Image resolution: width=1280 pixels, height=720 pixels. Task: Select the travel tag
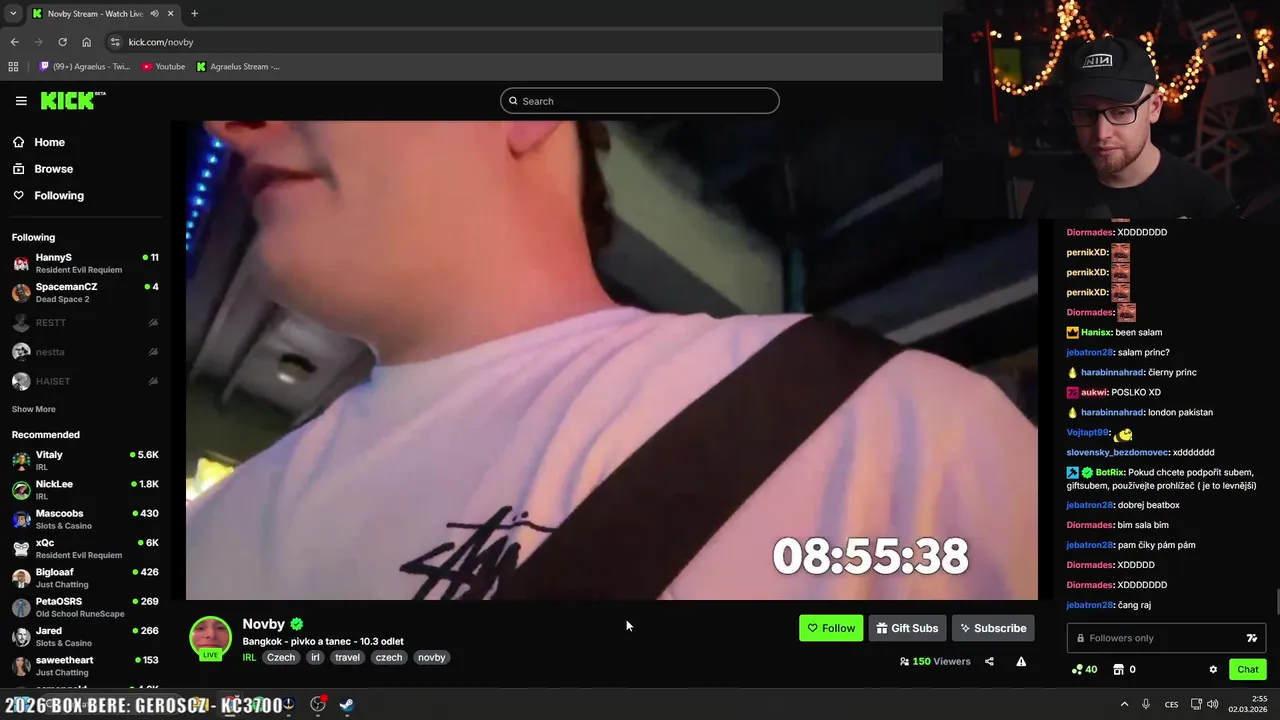tap(347, 657)
